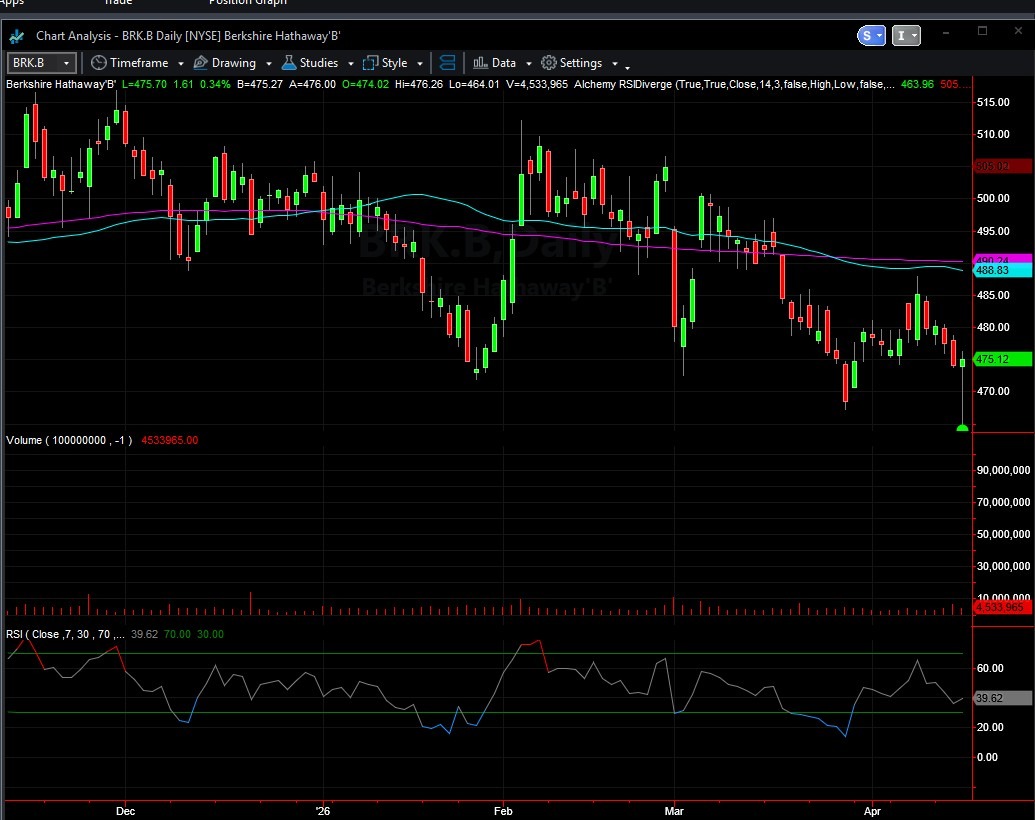This screenshot has width=1035, height=820.
Task: Click the Drawing pencil icon
Action: (199, 63)
